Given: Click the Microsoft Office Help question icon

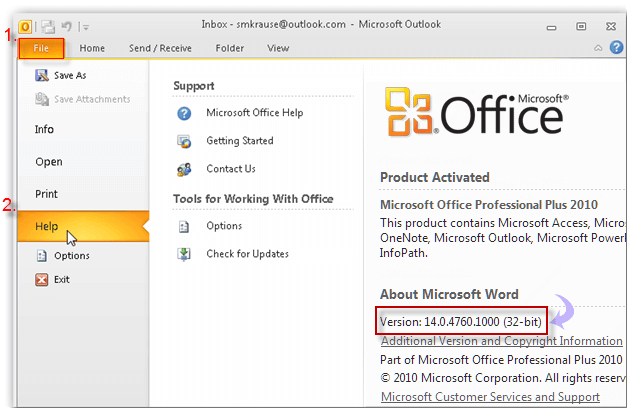Looking at the screenshot, I should pos(184,113).
